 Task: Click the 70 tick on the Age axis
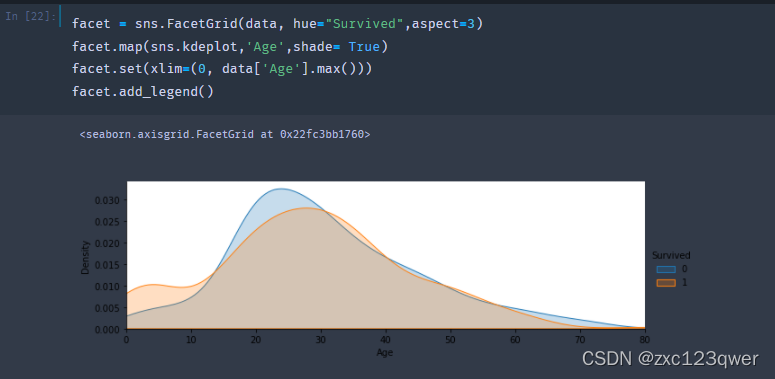click(580, 339)
